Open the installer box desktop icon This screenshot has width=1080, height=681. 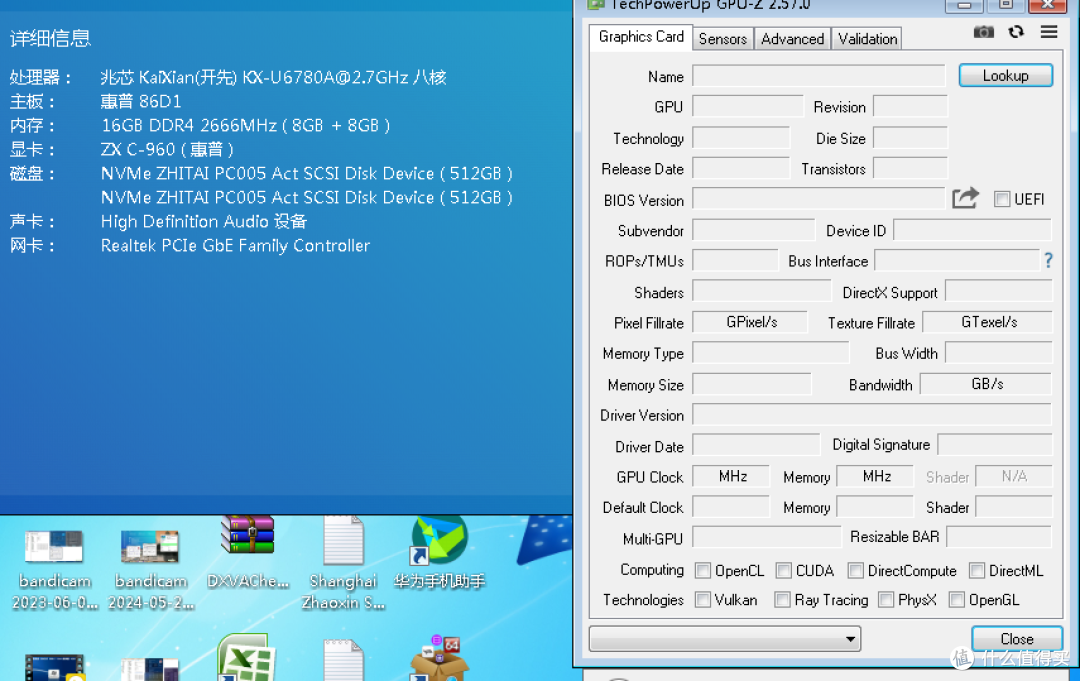click(x=439, y=658)
